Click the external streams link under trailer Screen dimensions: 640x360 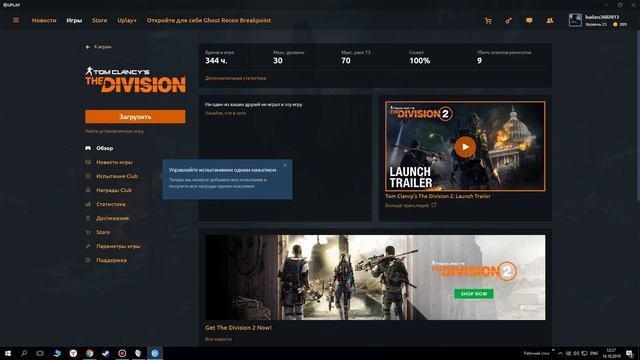411,205
